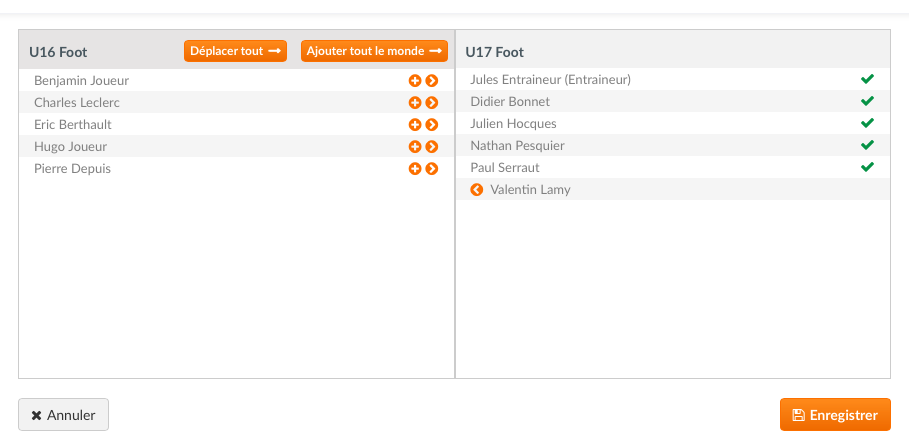The image size is (909, 448).
Task: Move Eric Berthault with the chevron icon
Action: click(x=431, y=125)
